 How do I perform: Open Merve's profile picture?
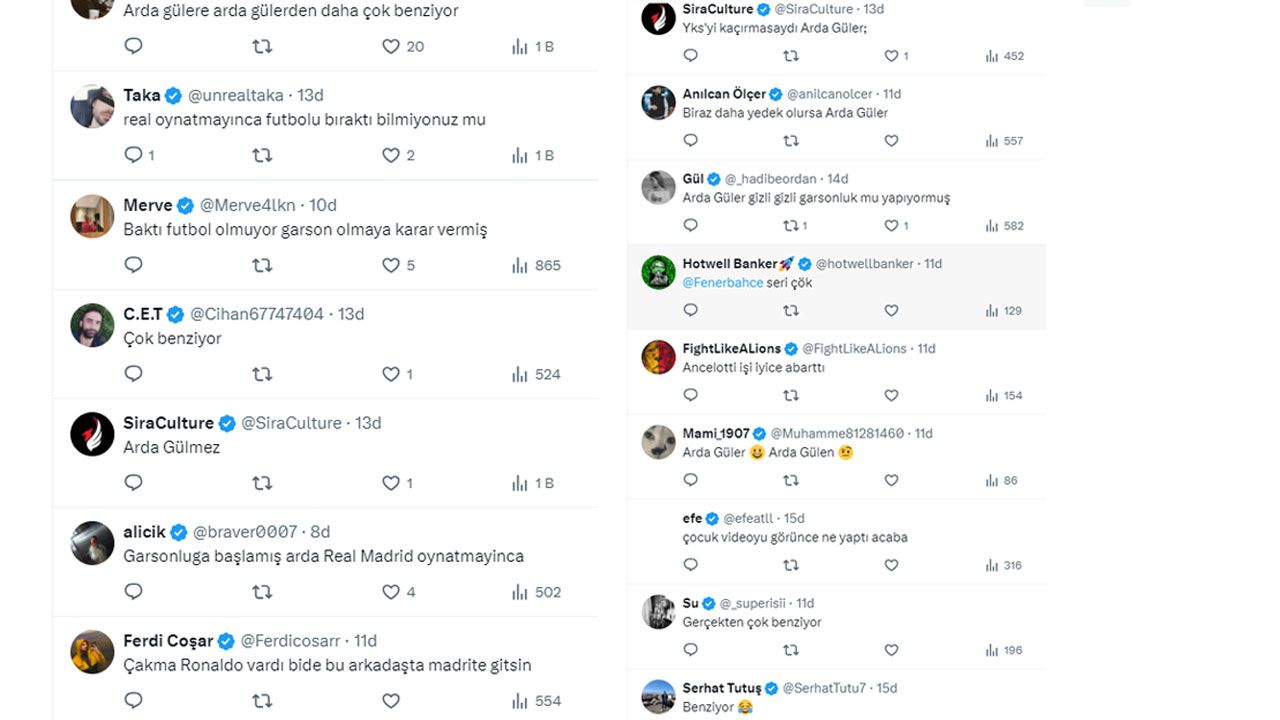tap(92, 216)
